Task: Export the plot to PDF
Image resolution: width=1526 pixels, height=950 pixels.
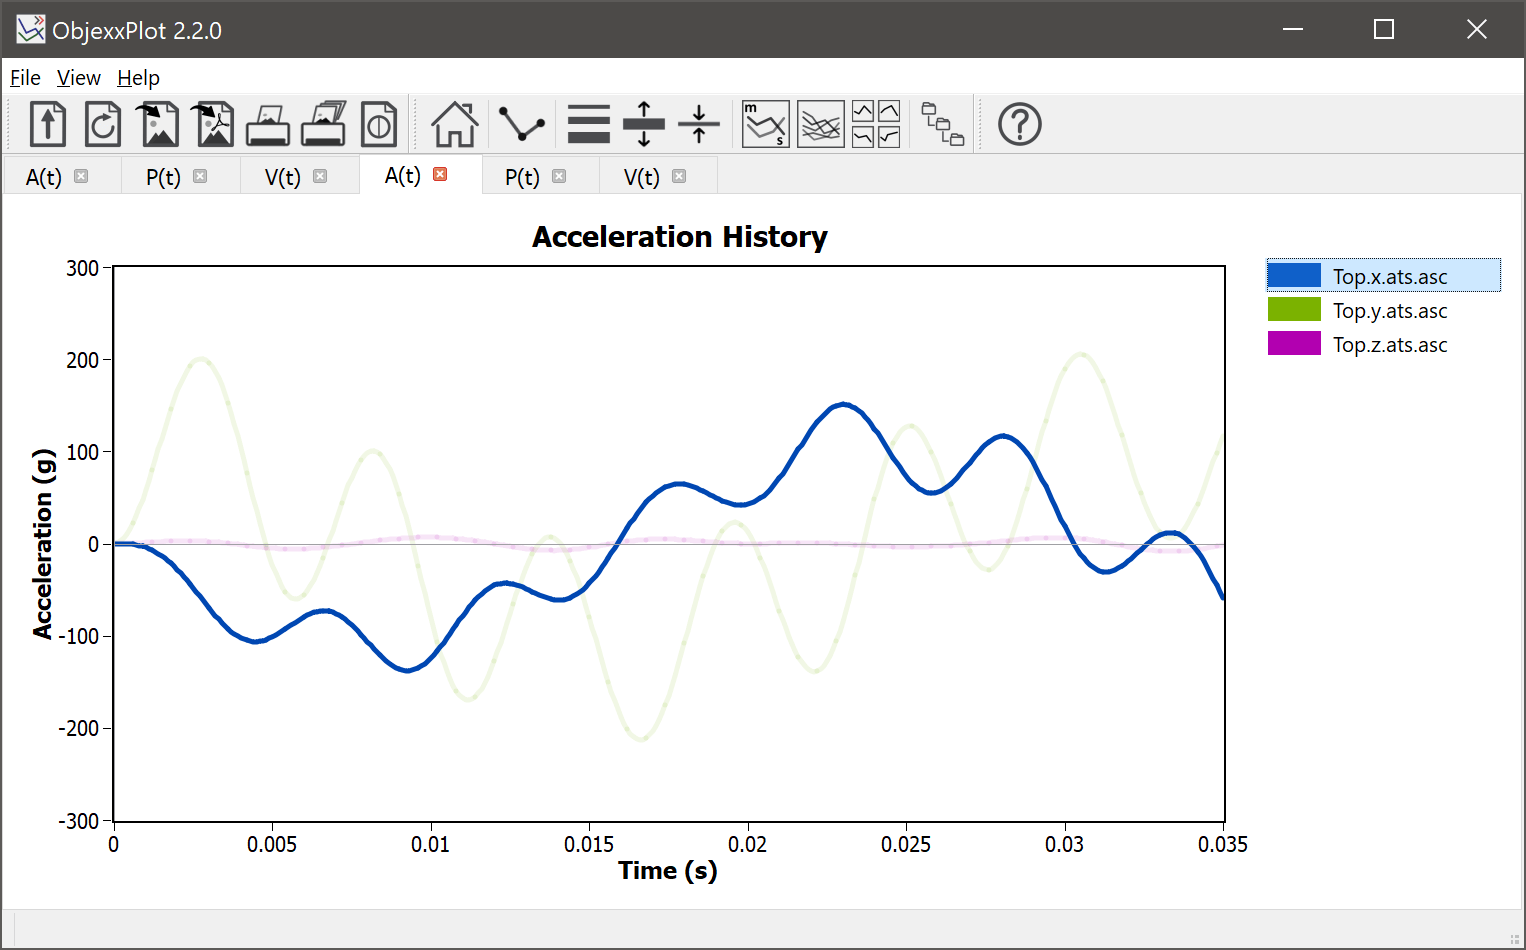Action: [x=212, y=123]
